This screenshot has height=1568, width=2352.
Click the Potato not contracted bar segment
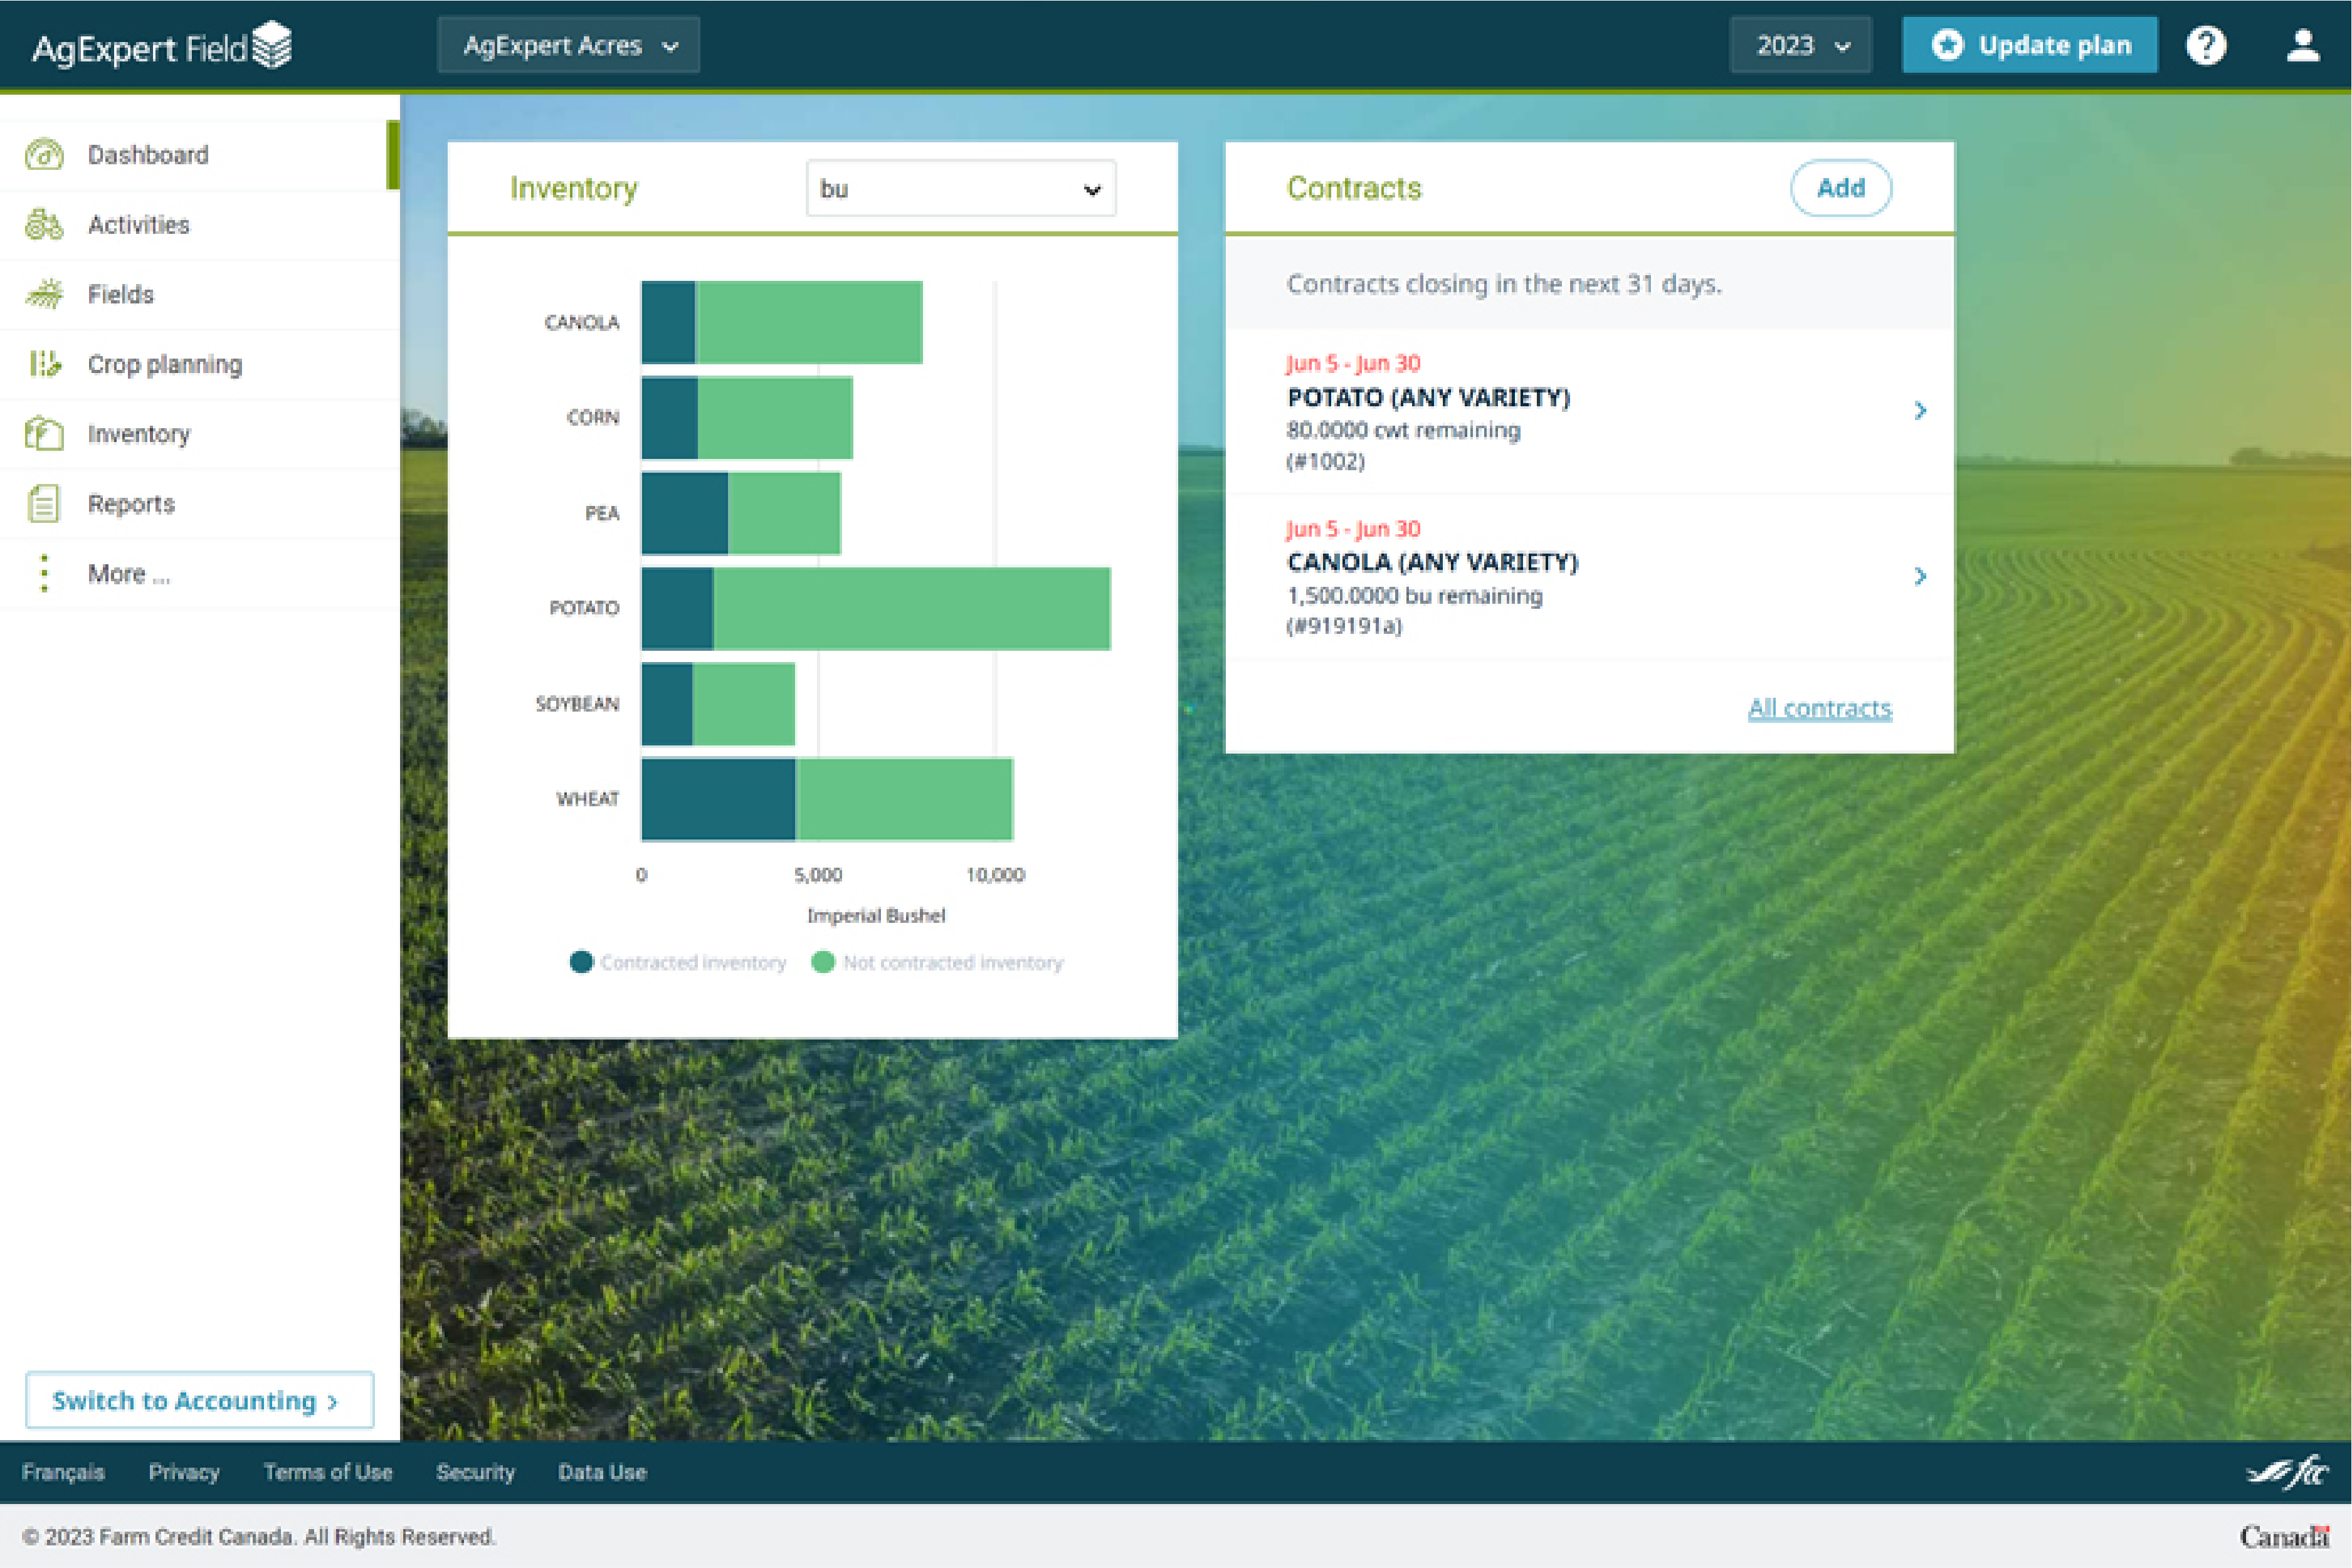[911, 609]
